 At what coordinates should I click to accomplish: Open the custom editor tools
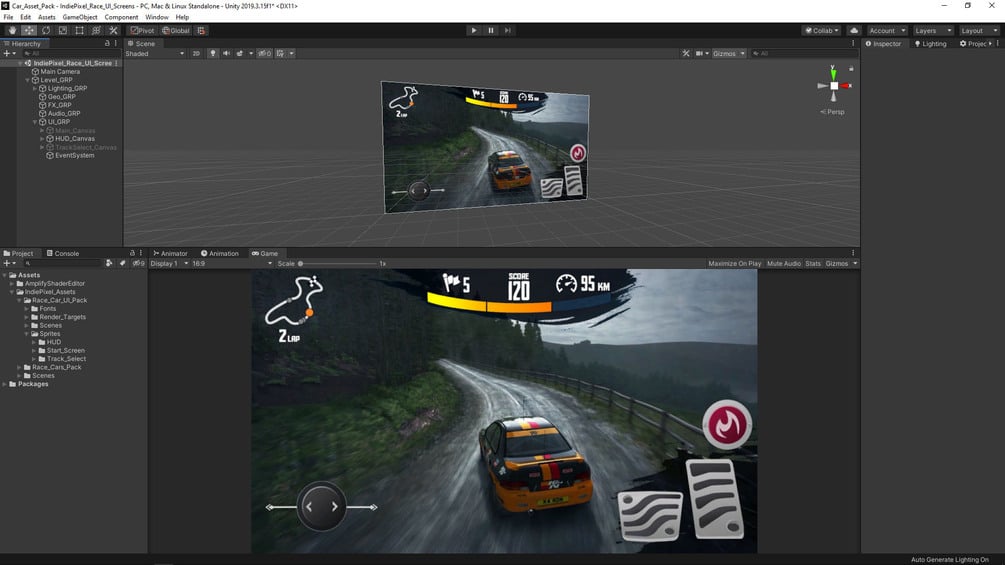113,30
